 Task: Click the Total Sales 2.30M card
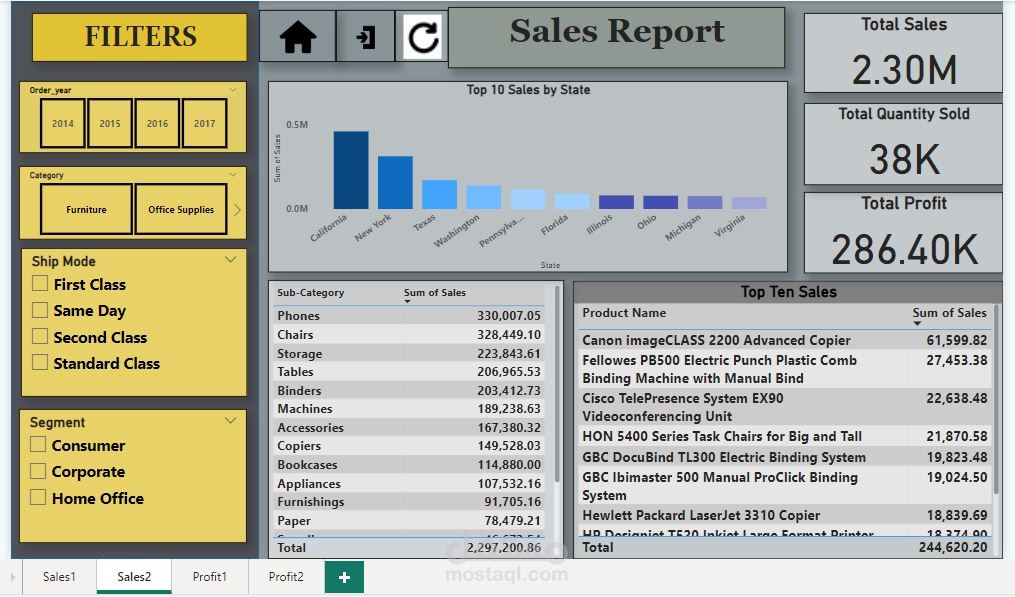coord(903,52)
